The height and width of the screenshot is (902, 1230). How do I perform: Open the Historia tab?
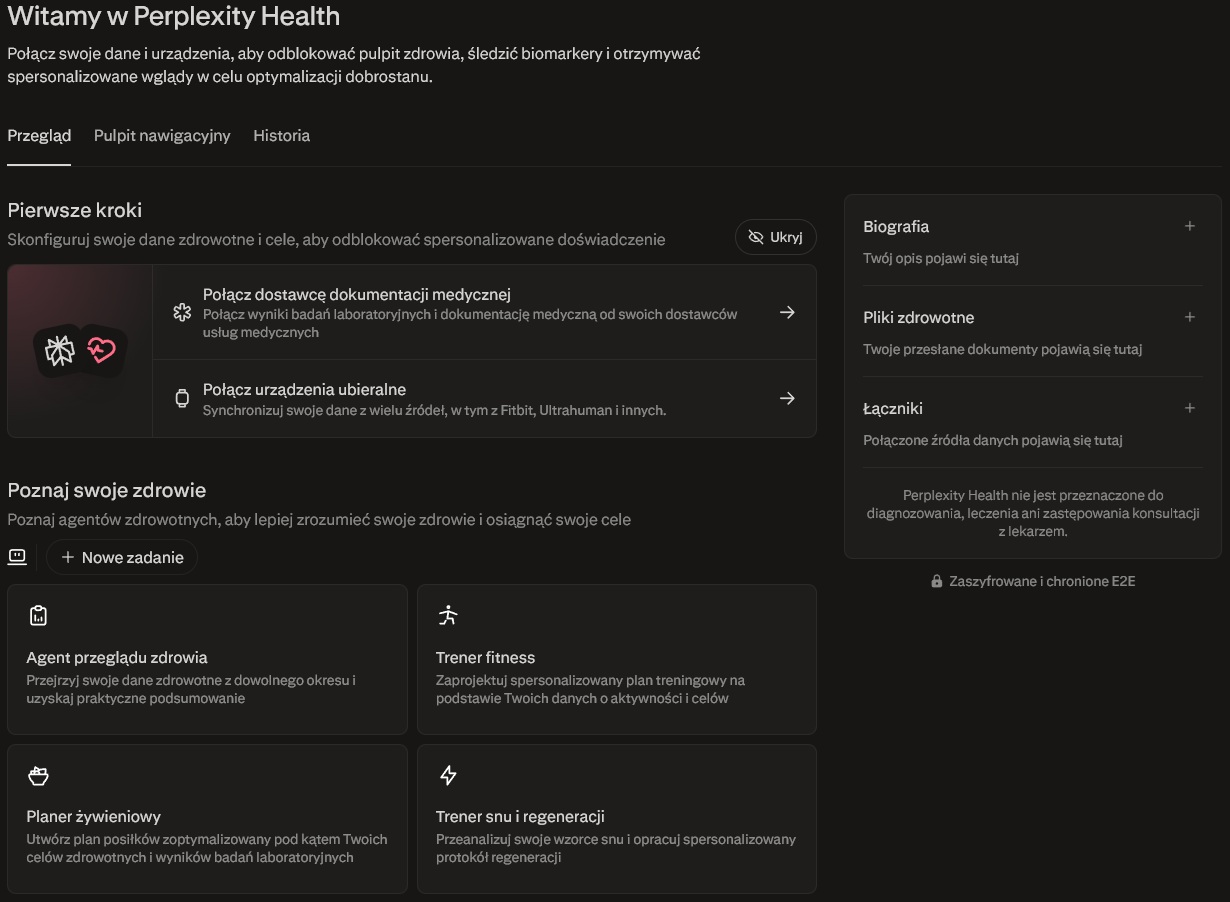pyautogui.click(x=281, y=136)
